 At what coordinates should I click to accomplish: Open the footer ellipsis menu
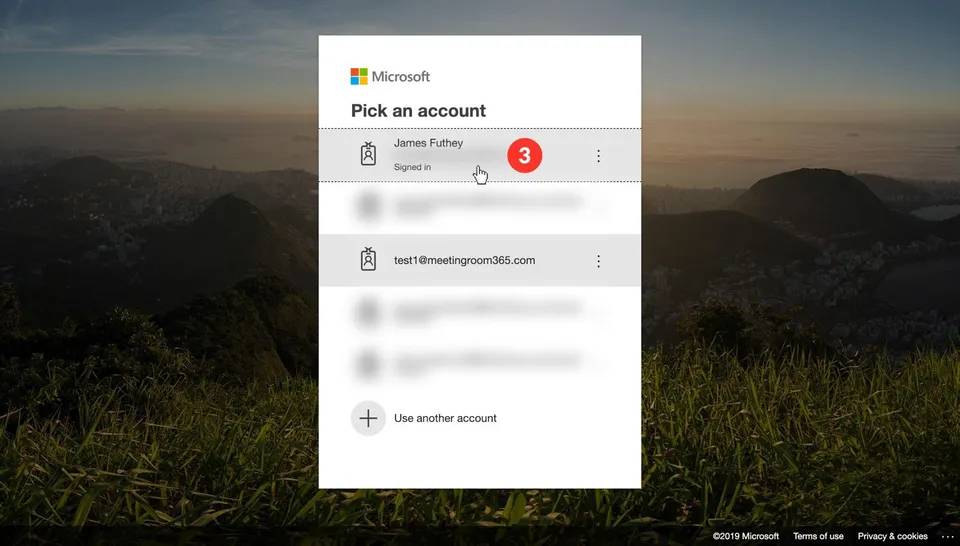[947, 537]
